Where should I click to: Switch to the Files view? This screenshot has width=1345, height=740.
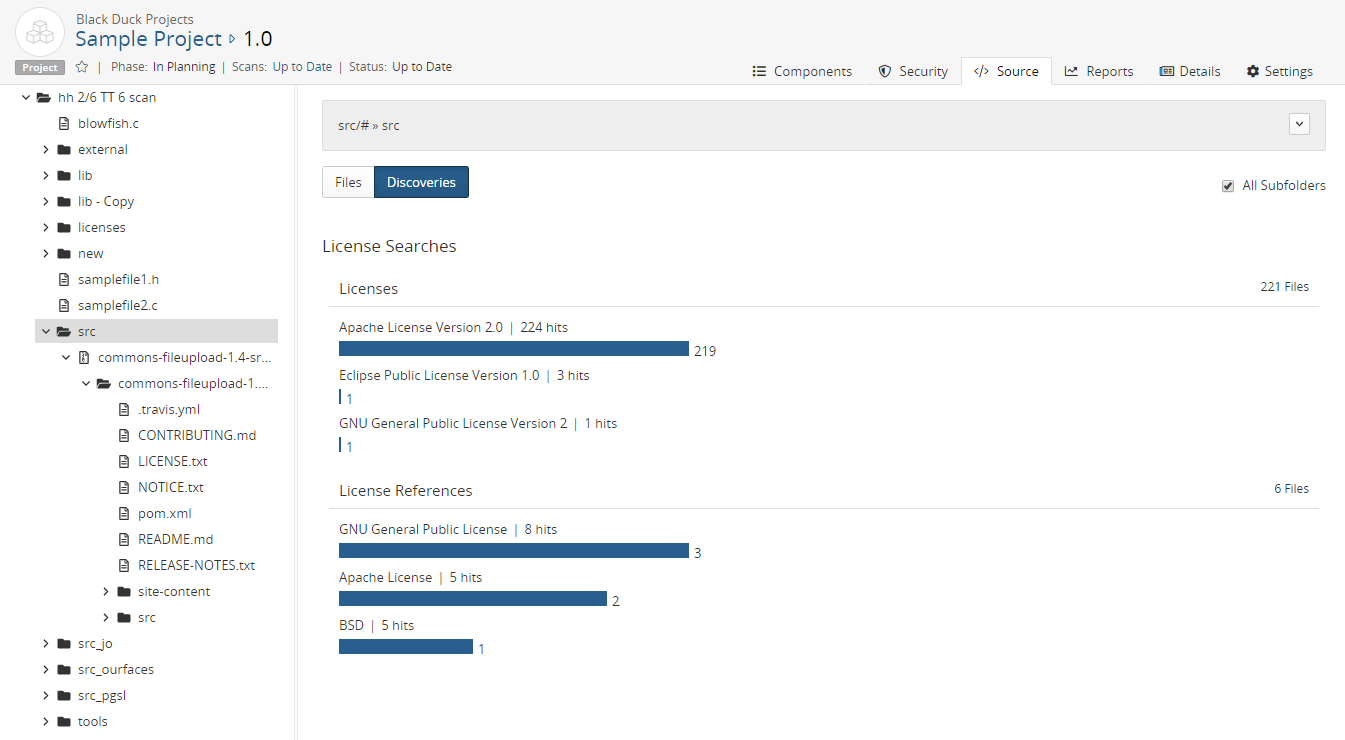coord(348,183)
